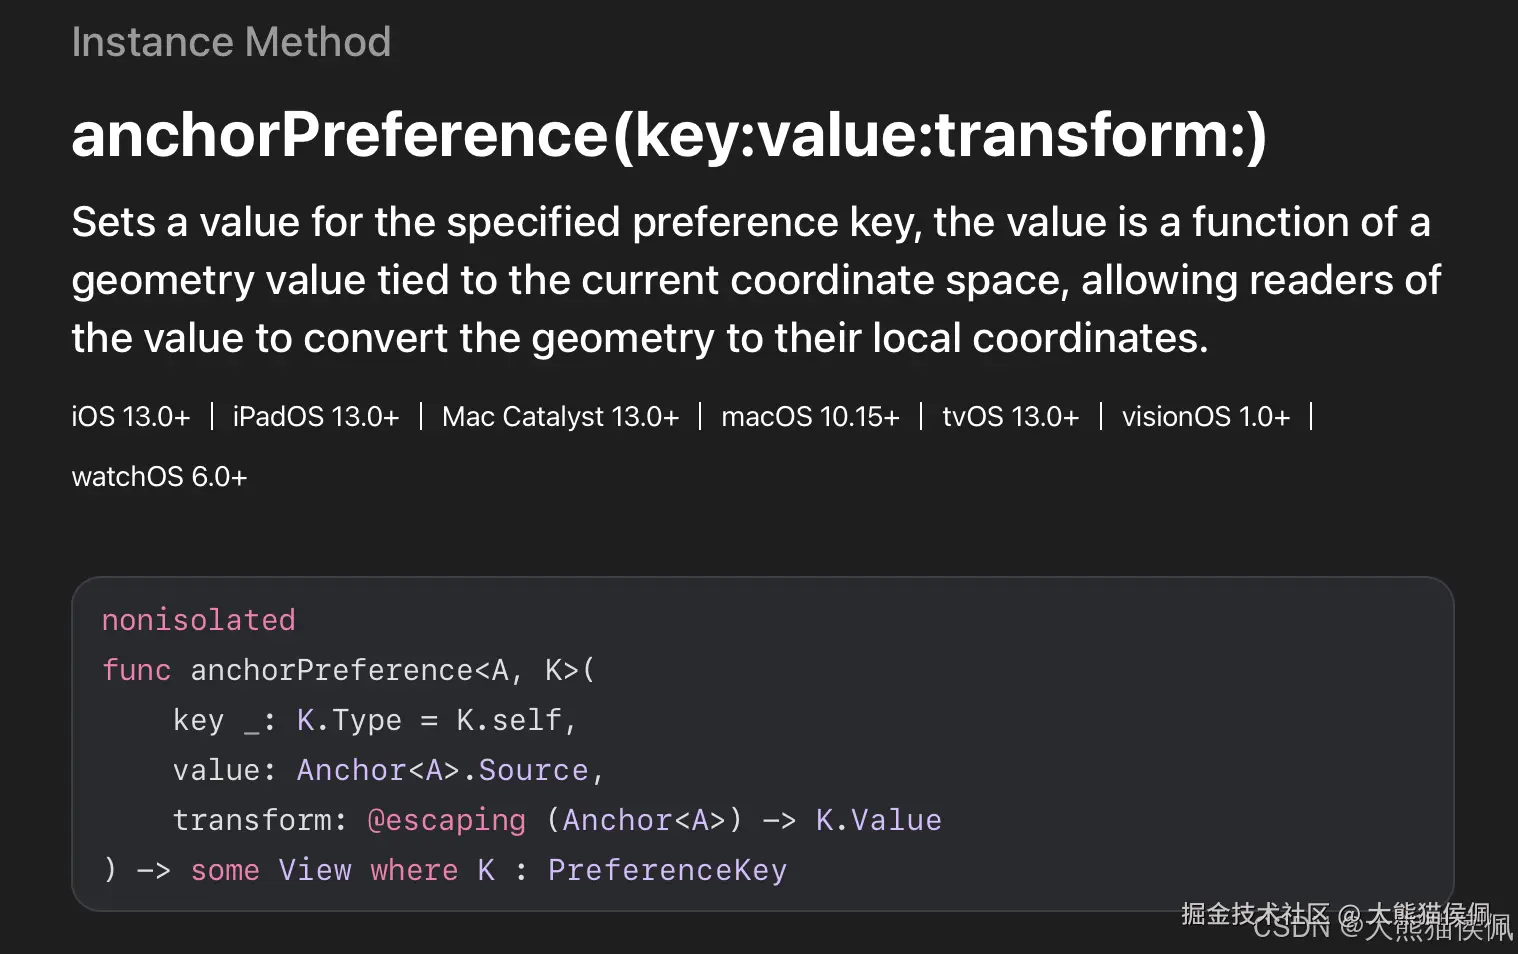Click the K.Type parameter type in the key line

(349, 721)
